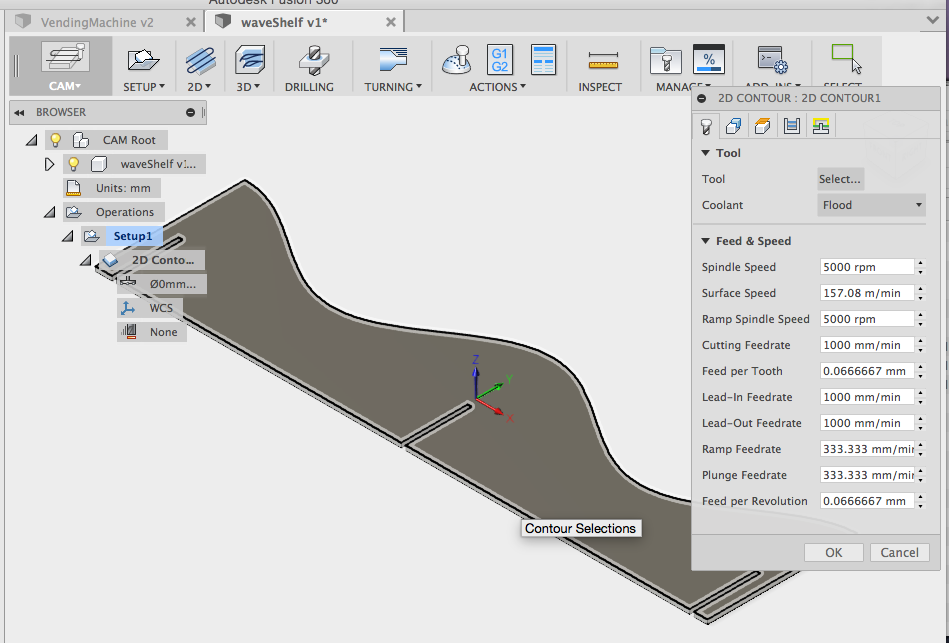Viewport: 949px width, 643px height.
Task: Open the Linking tab in contour dialog
Action: (x=821, y=126)
